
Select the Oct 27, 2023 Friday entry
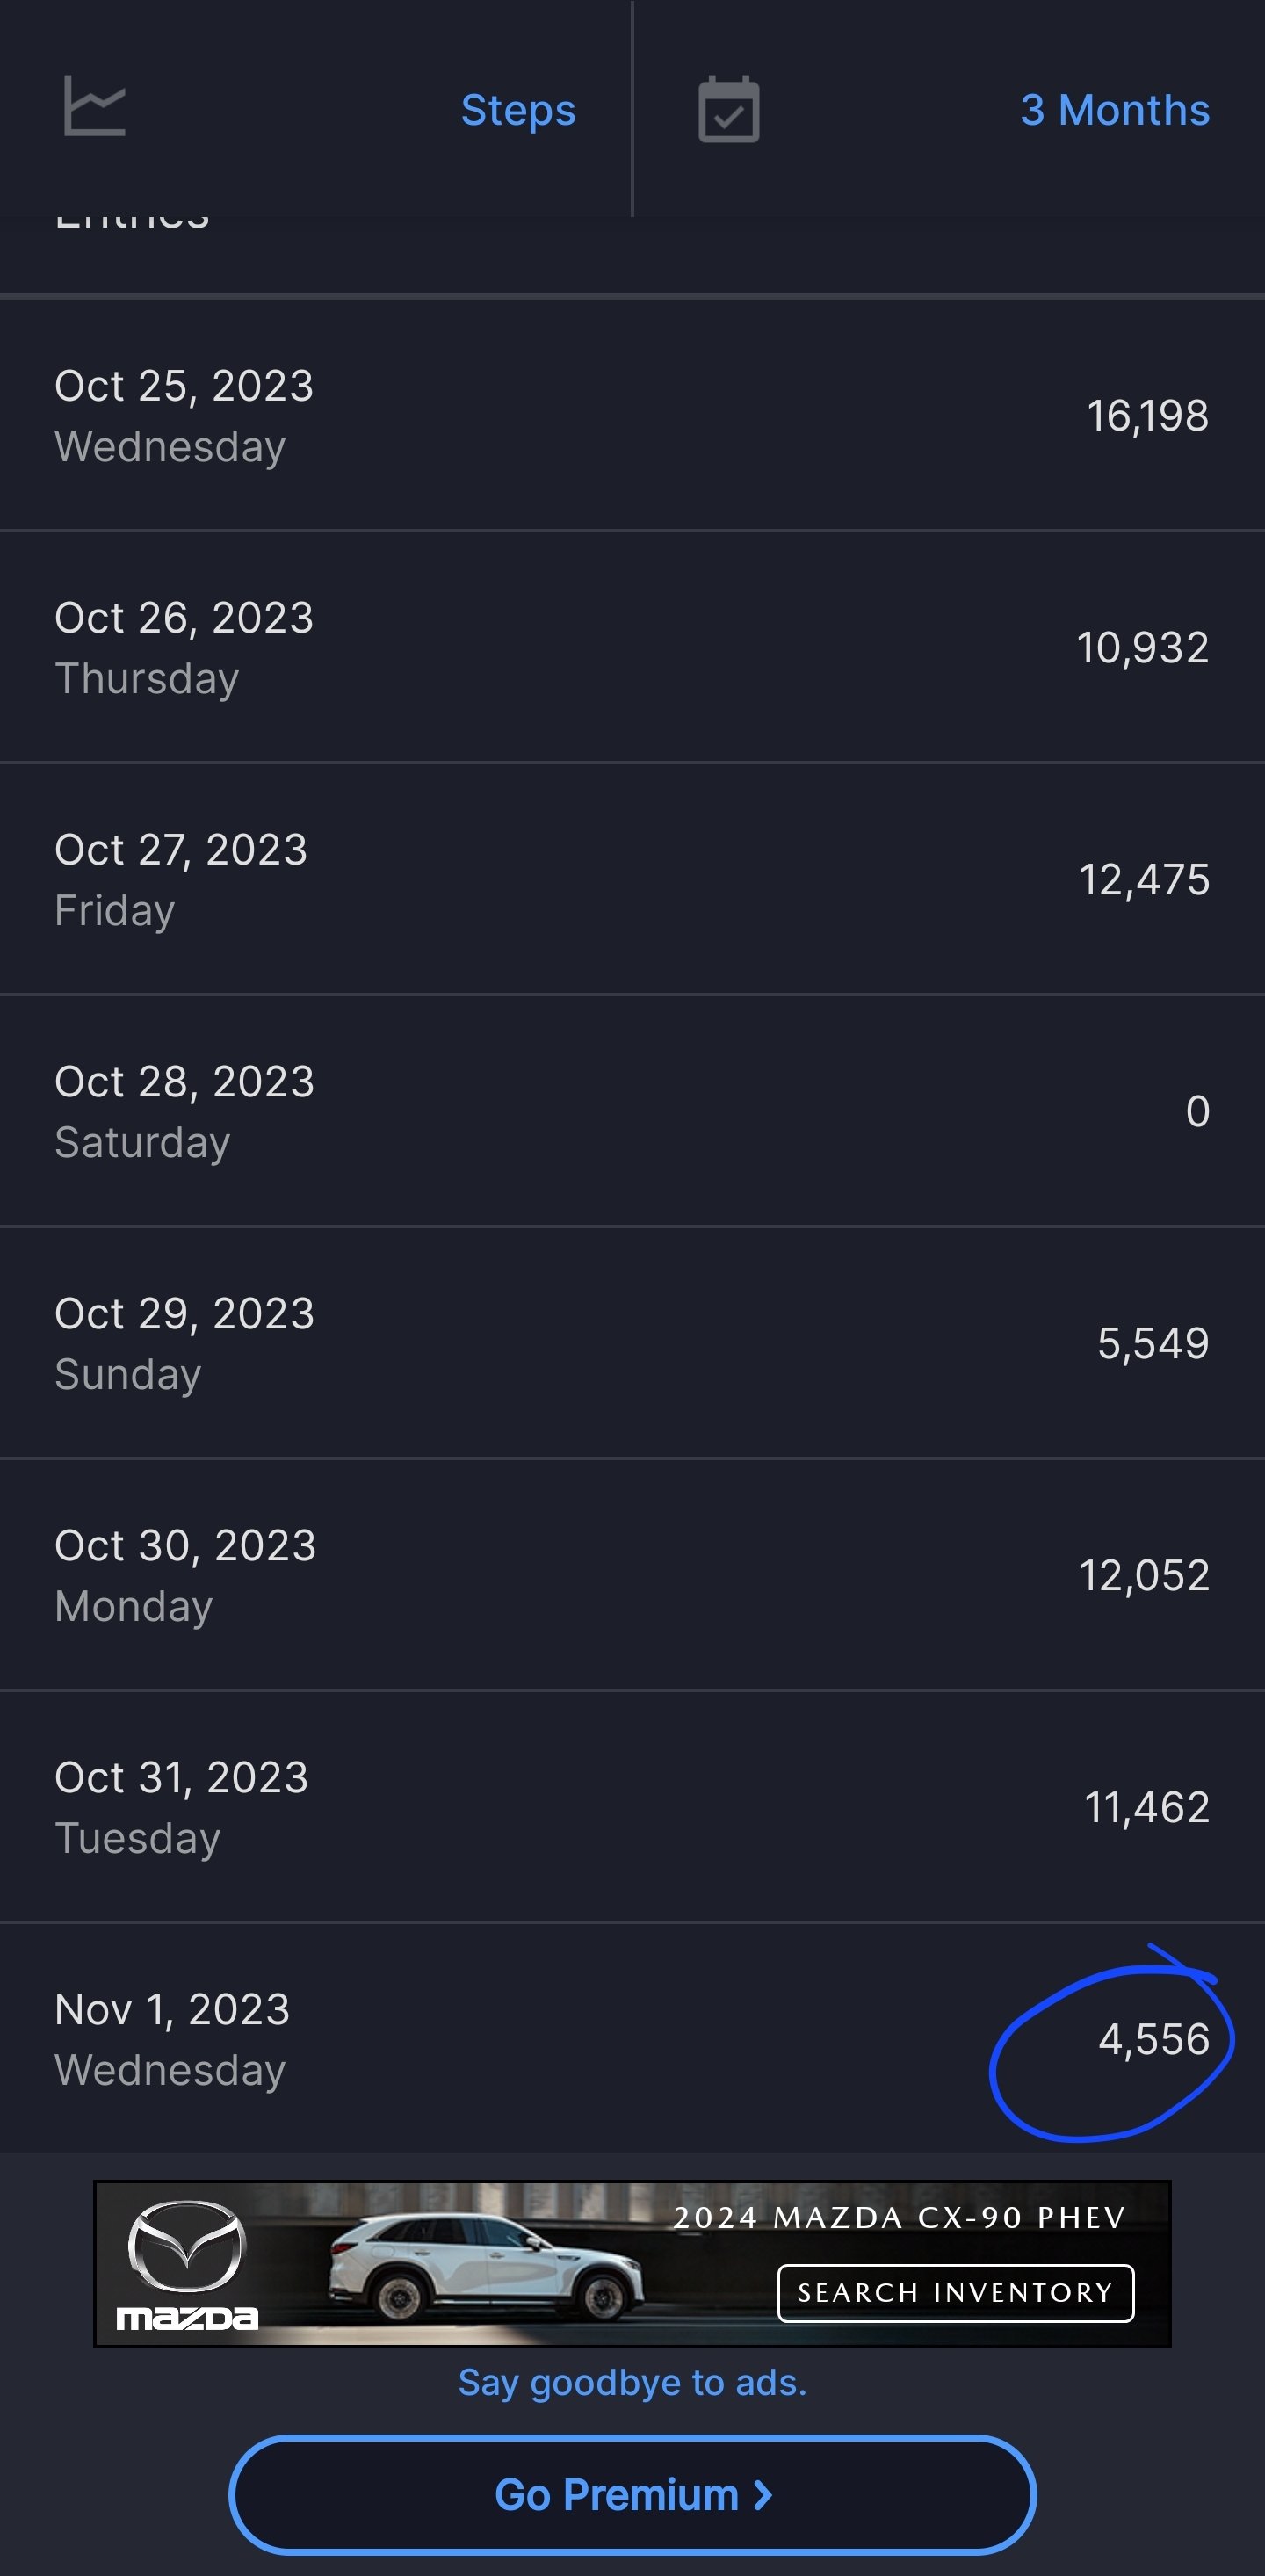[632, 879]
